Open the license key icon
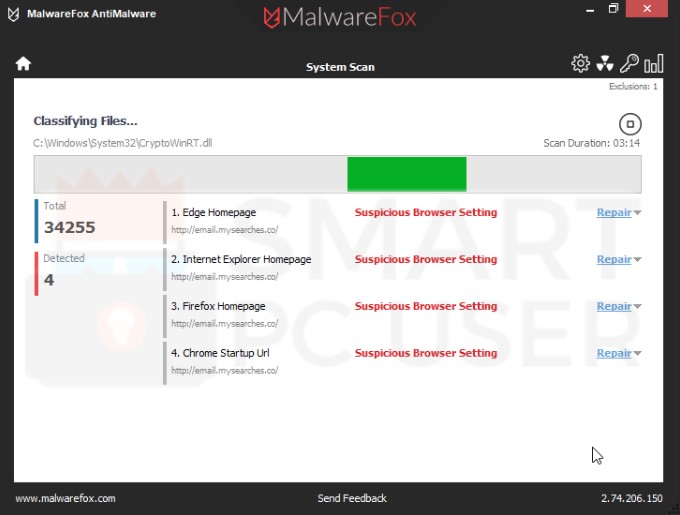Viewport: 680px width, 515px height. click(x=629, y=63)
